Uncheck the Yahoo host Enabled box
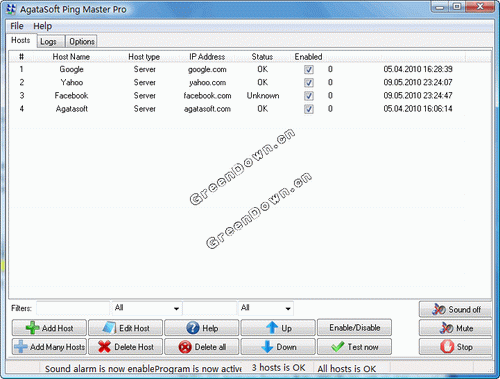500x379 pixels. click(309, 82)
